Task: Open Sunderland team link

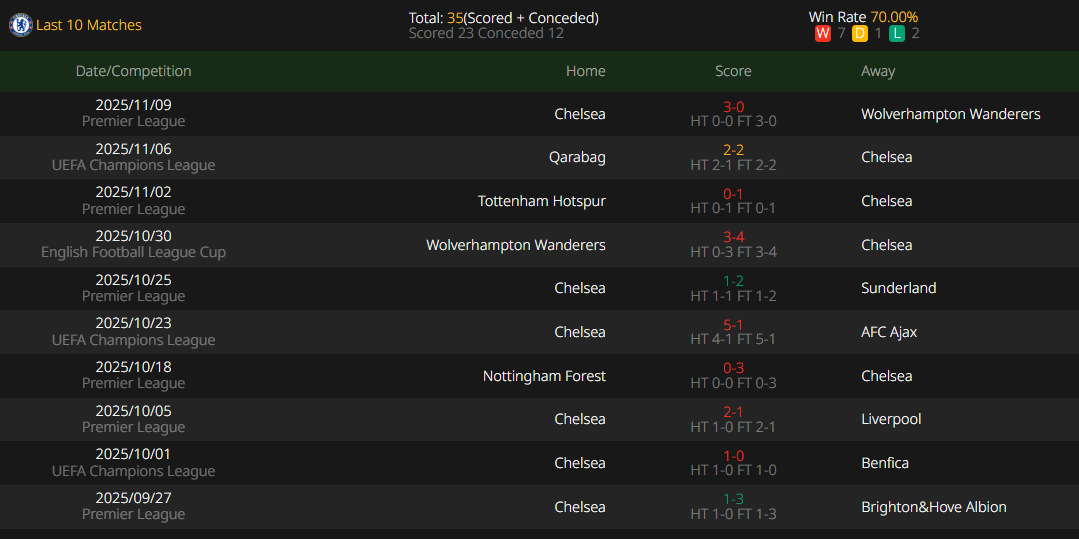Action: tap(898, 288)
